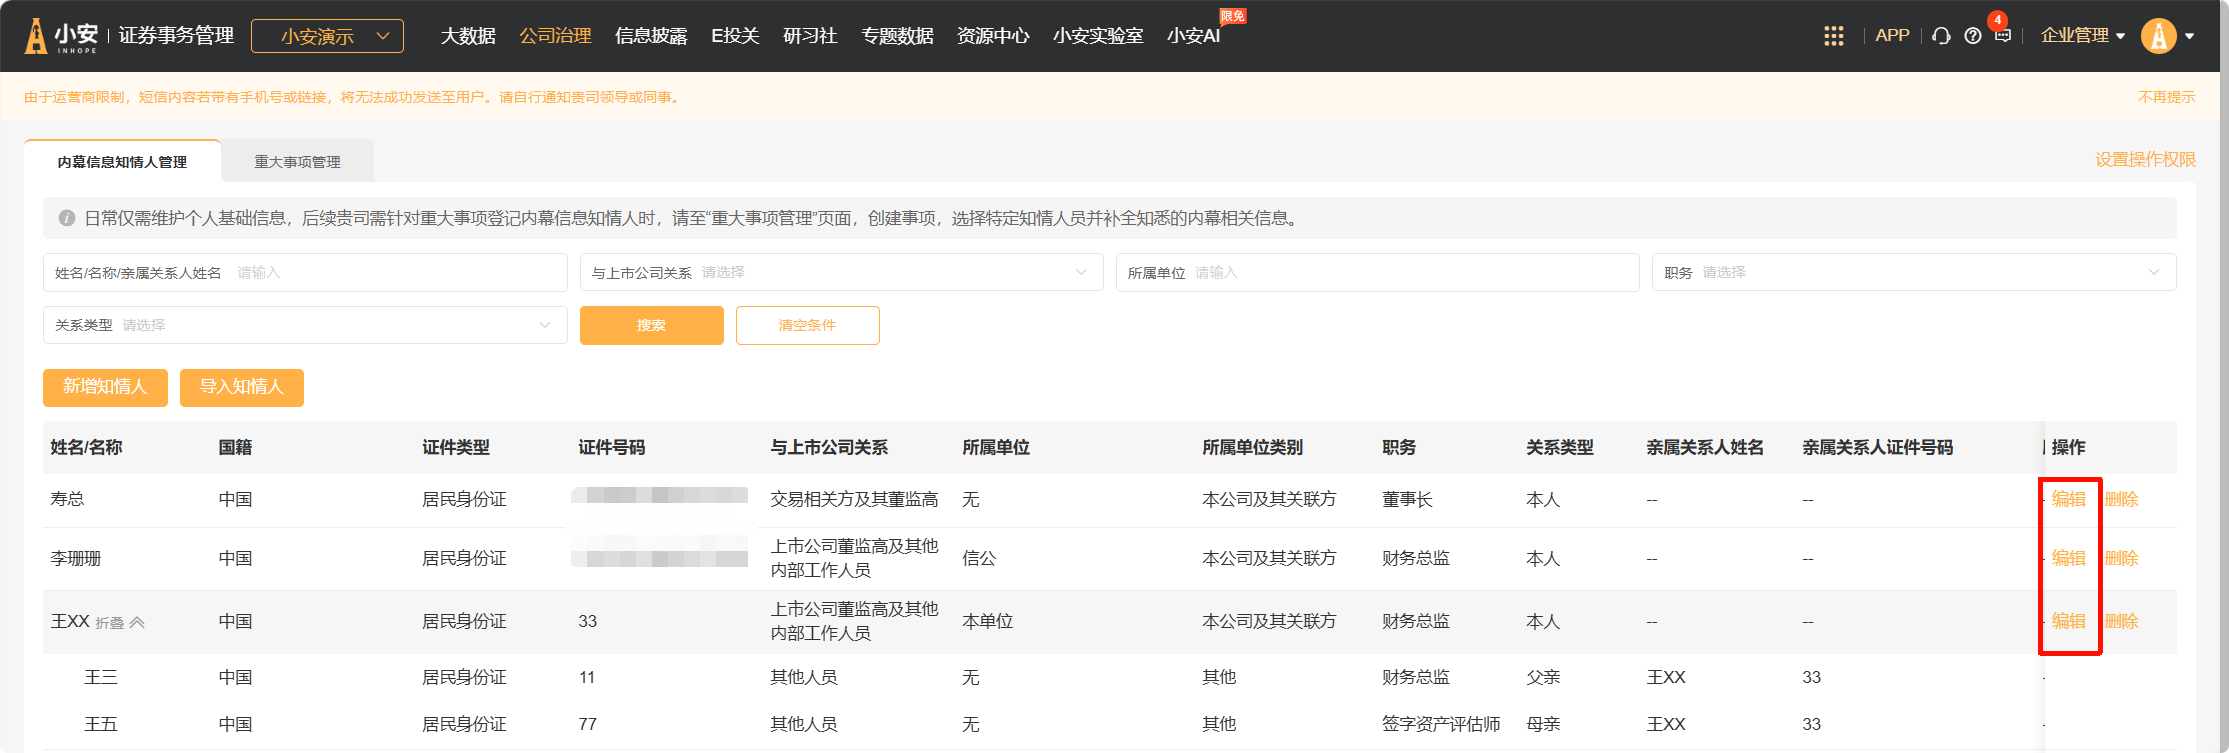Switch to the 重大事项管理 tab

pyautogui.click(x=297, y=162)
